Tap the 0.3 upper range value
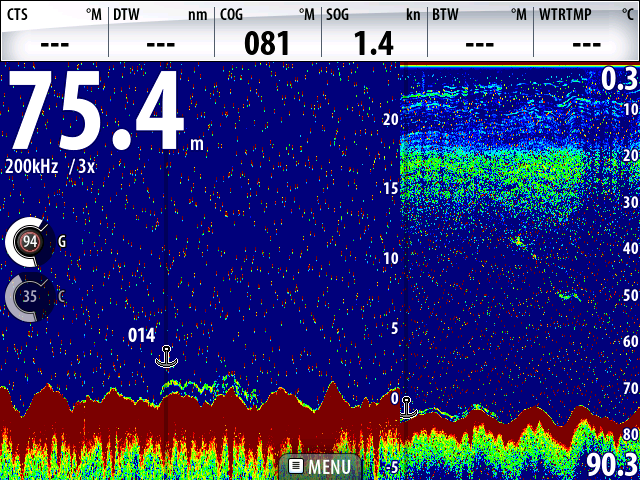The width and height of the screenshot is (640, 480). coord(619,80)
